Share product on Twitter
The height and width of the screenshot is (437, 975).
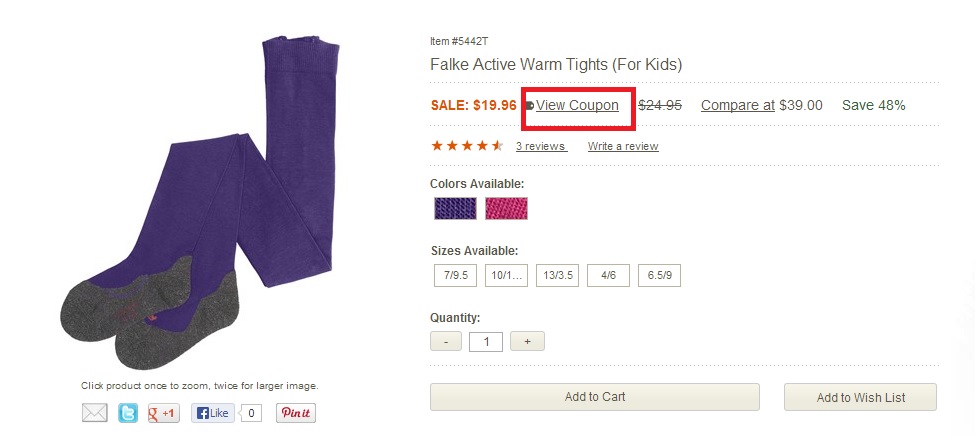pos(128,413)
